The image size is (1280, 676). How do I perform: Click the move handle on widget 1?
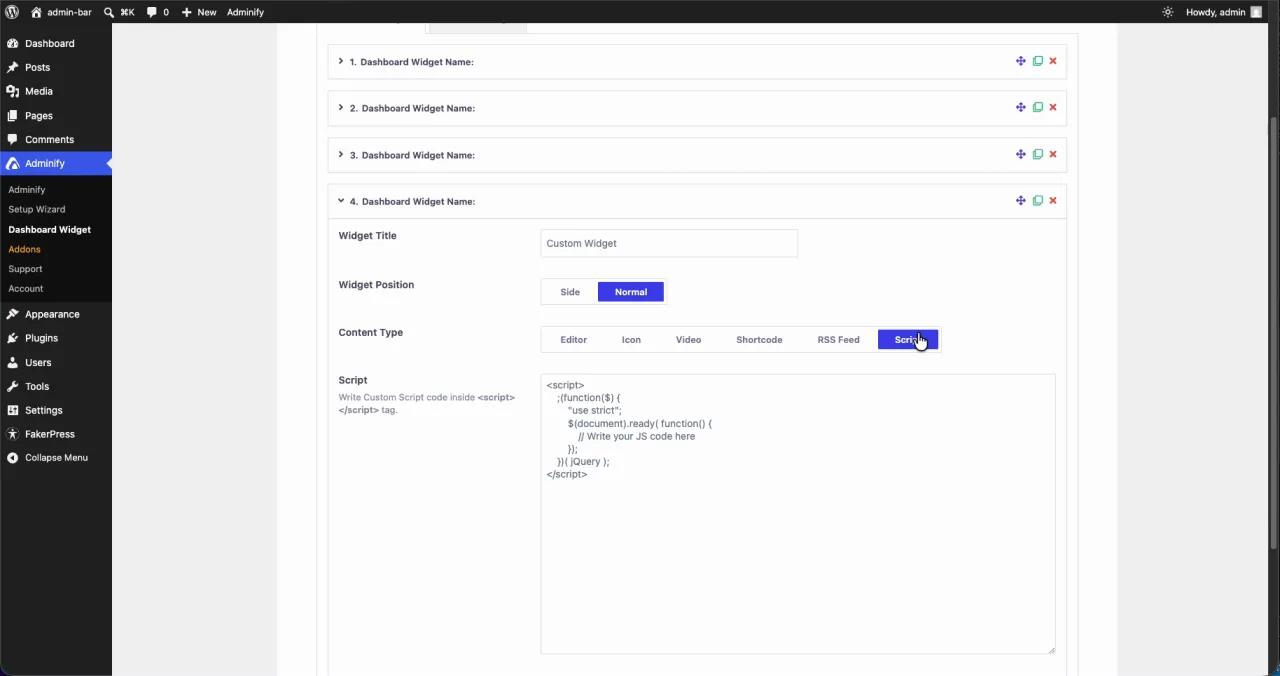pyautogui.click(x=1021, y=61)
